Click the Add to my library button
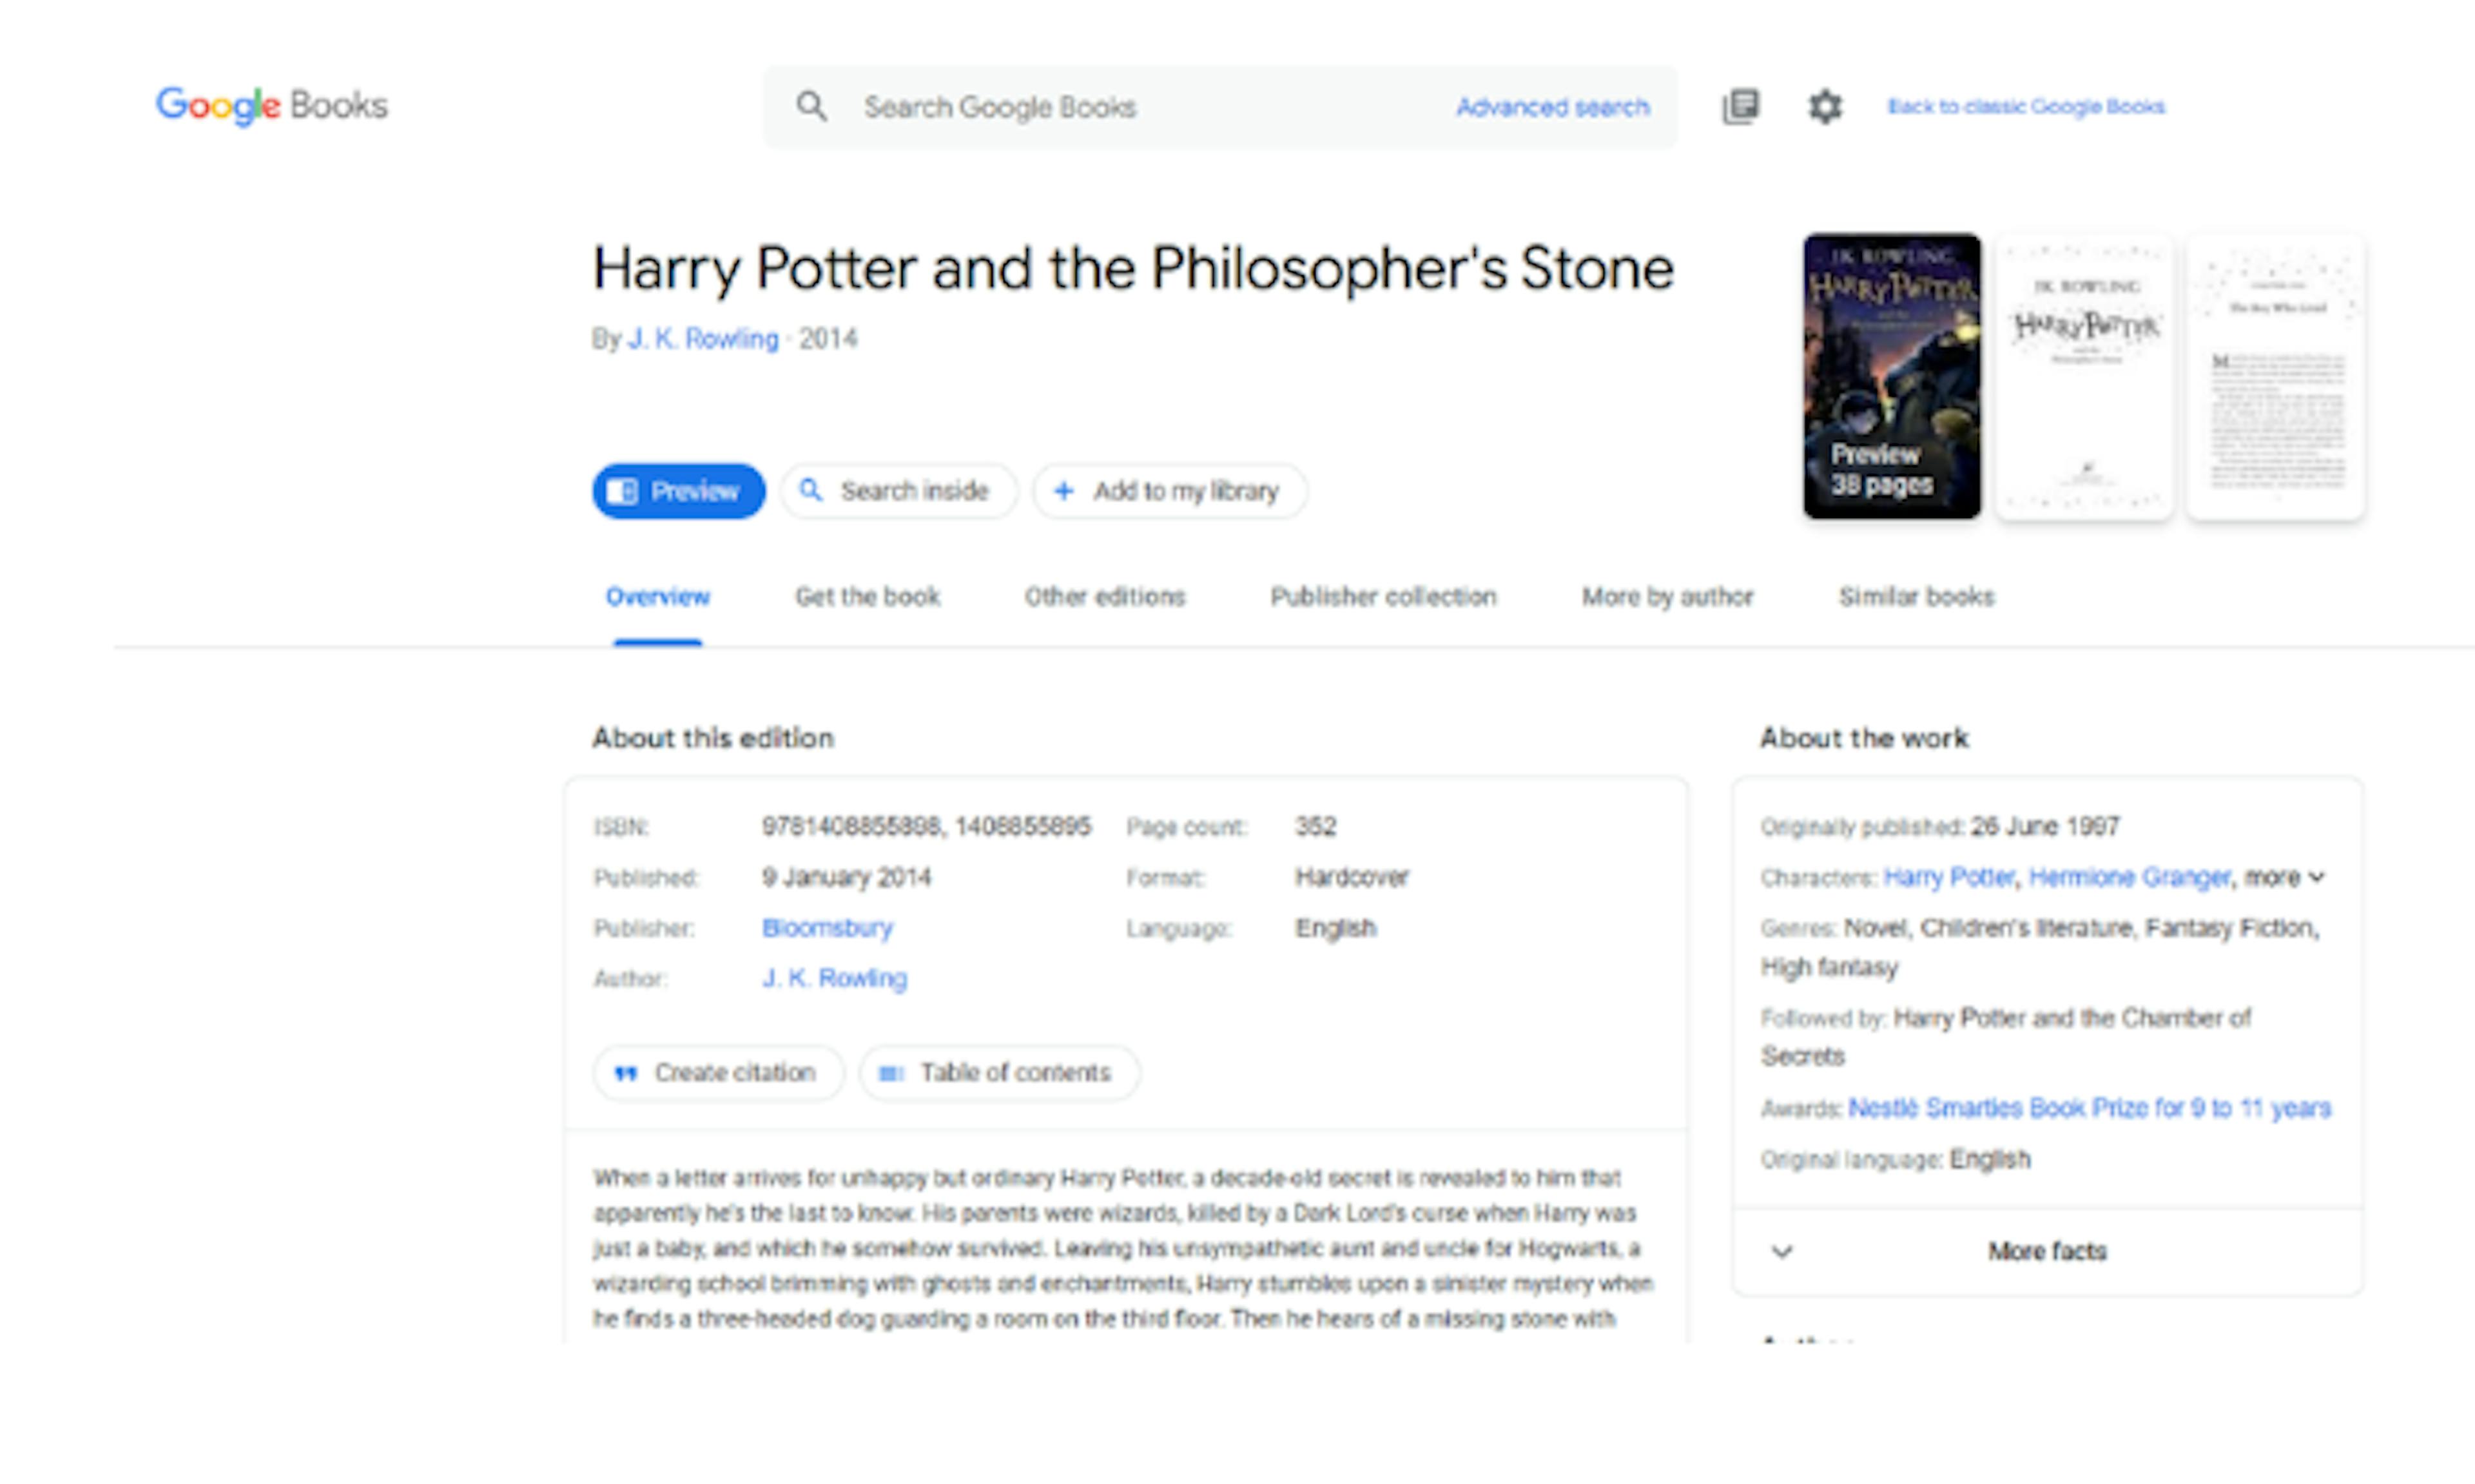 pos(1169,491)
